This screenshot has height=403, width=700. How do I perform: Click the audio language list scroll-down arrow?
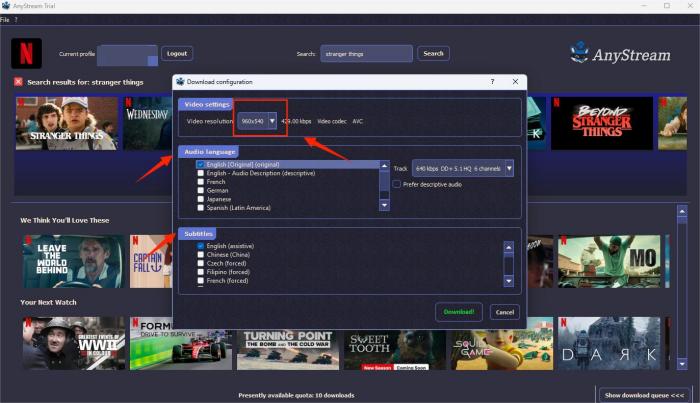tap(384, 205)
